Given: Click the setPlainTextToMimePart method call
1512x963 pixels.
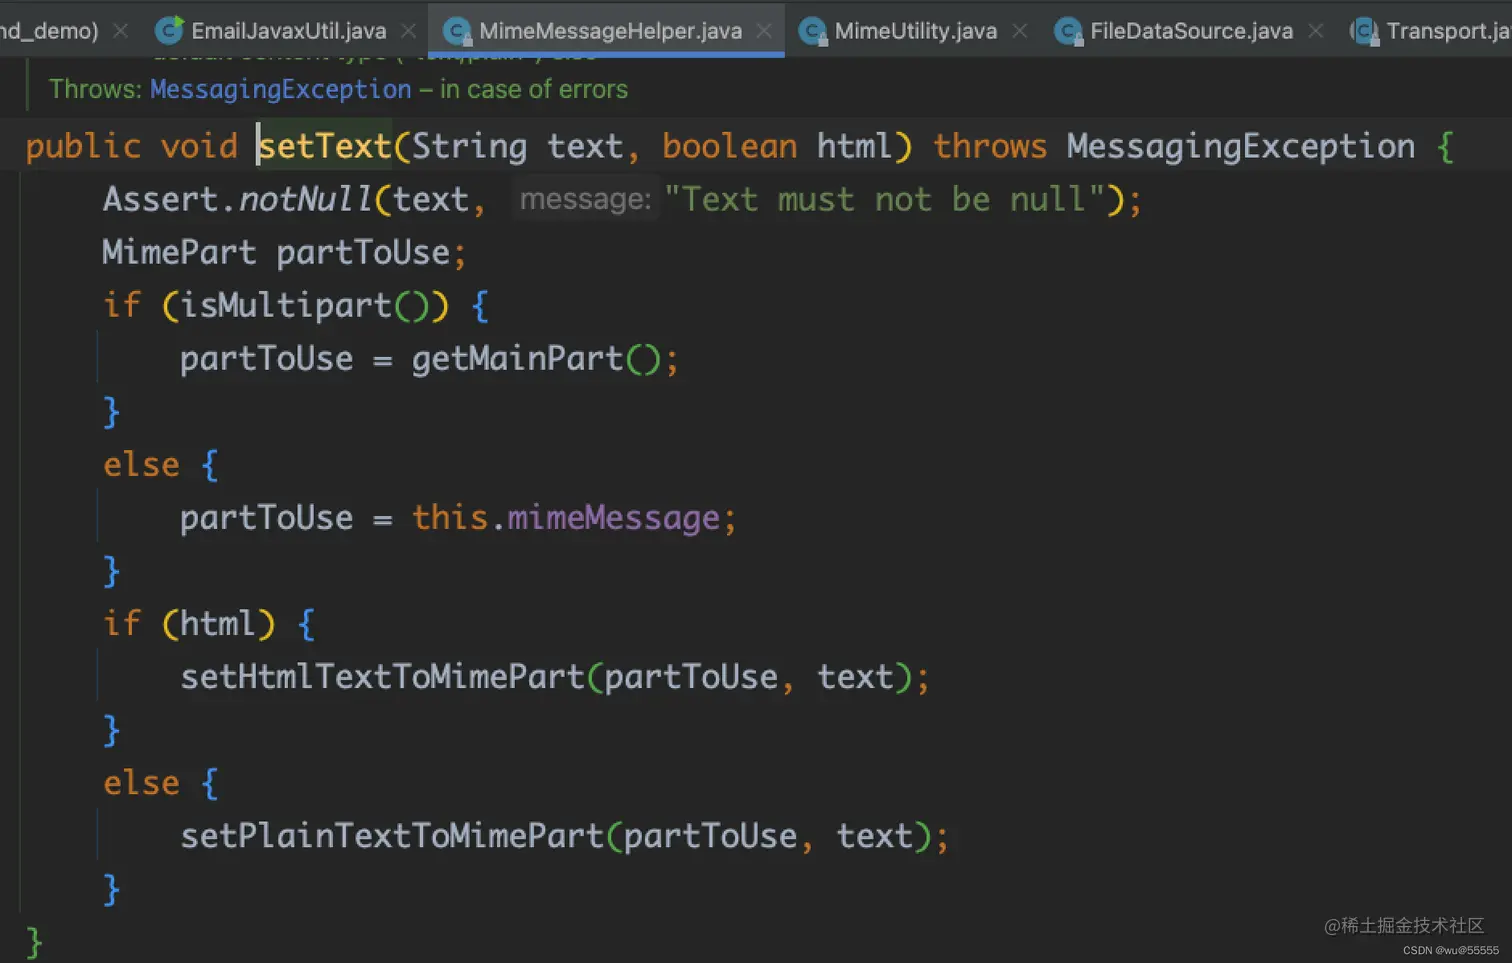Looking at the screenshot, I should click(x=392, y=835).
